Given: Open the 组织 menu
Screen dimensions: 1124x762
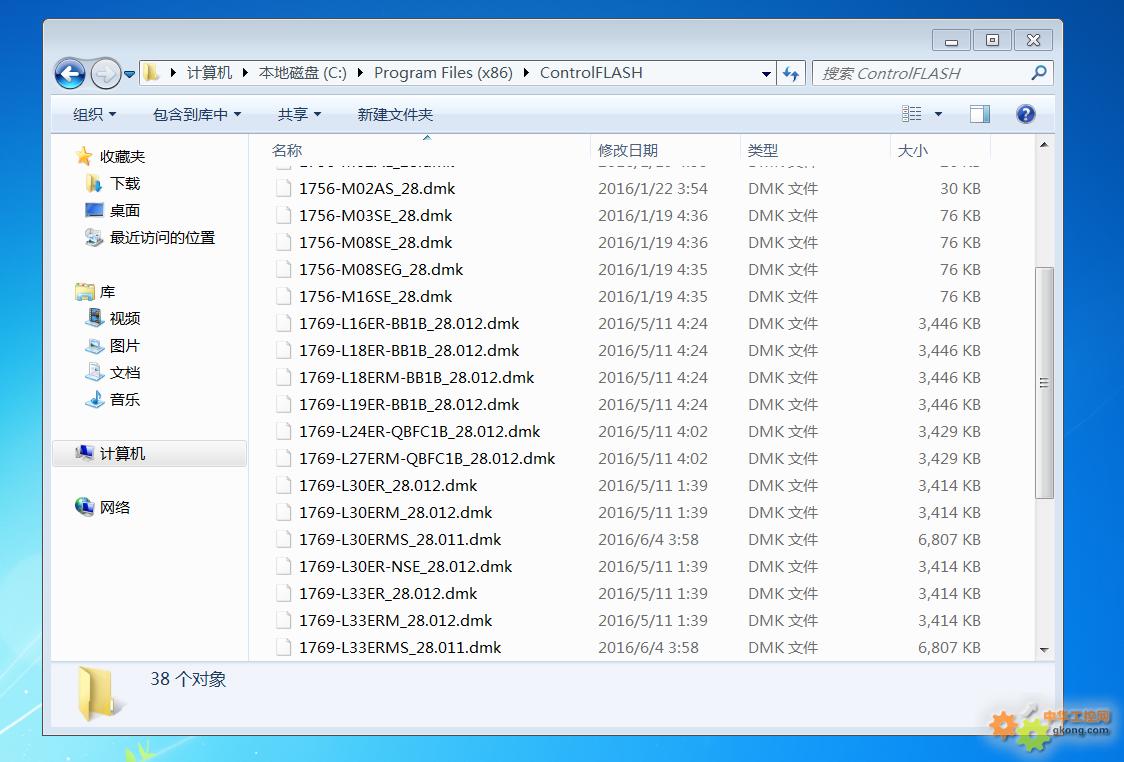Looking at the screenshot, I should (95, 115).
